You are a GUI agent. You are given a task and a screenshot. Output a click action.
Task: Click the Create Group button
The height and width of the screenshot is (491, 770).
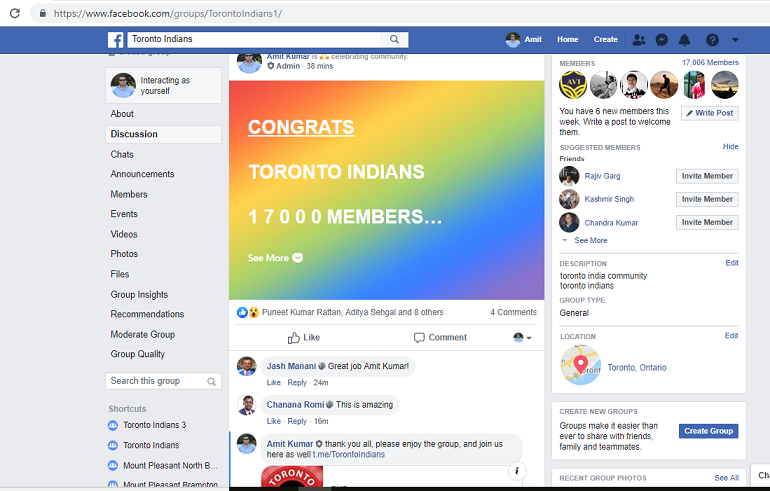pos(708,431)
